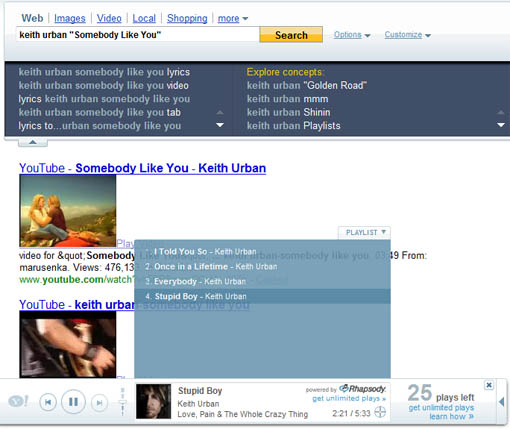Image resolution: width=510 pixels, height=429 pixels.
Task: Select the Web search tab
Action: pos(32,18)
